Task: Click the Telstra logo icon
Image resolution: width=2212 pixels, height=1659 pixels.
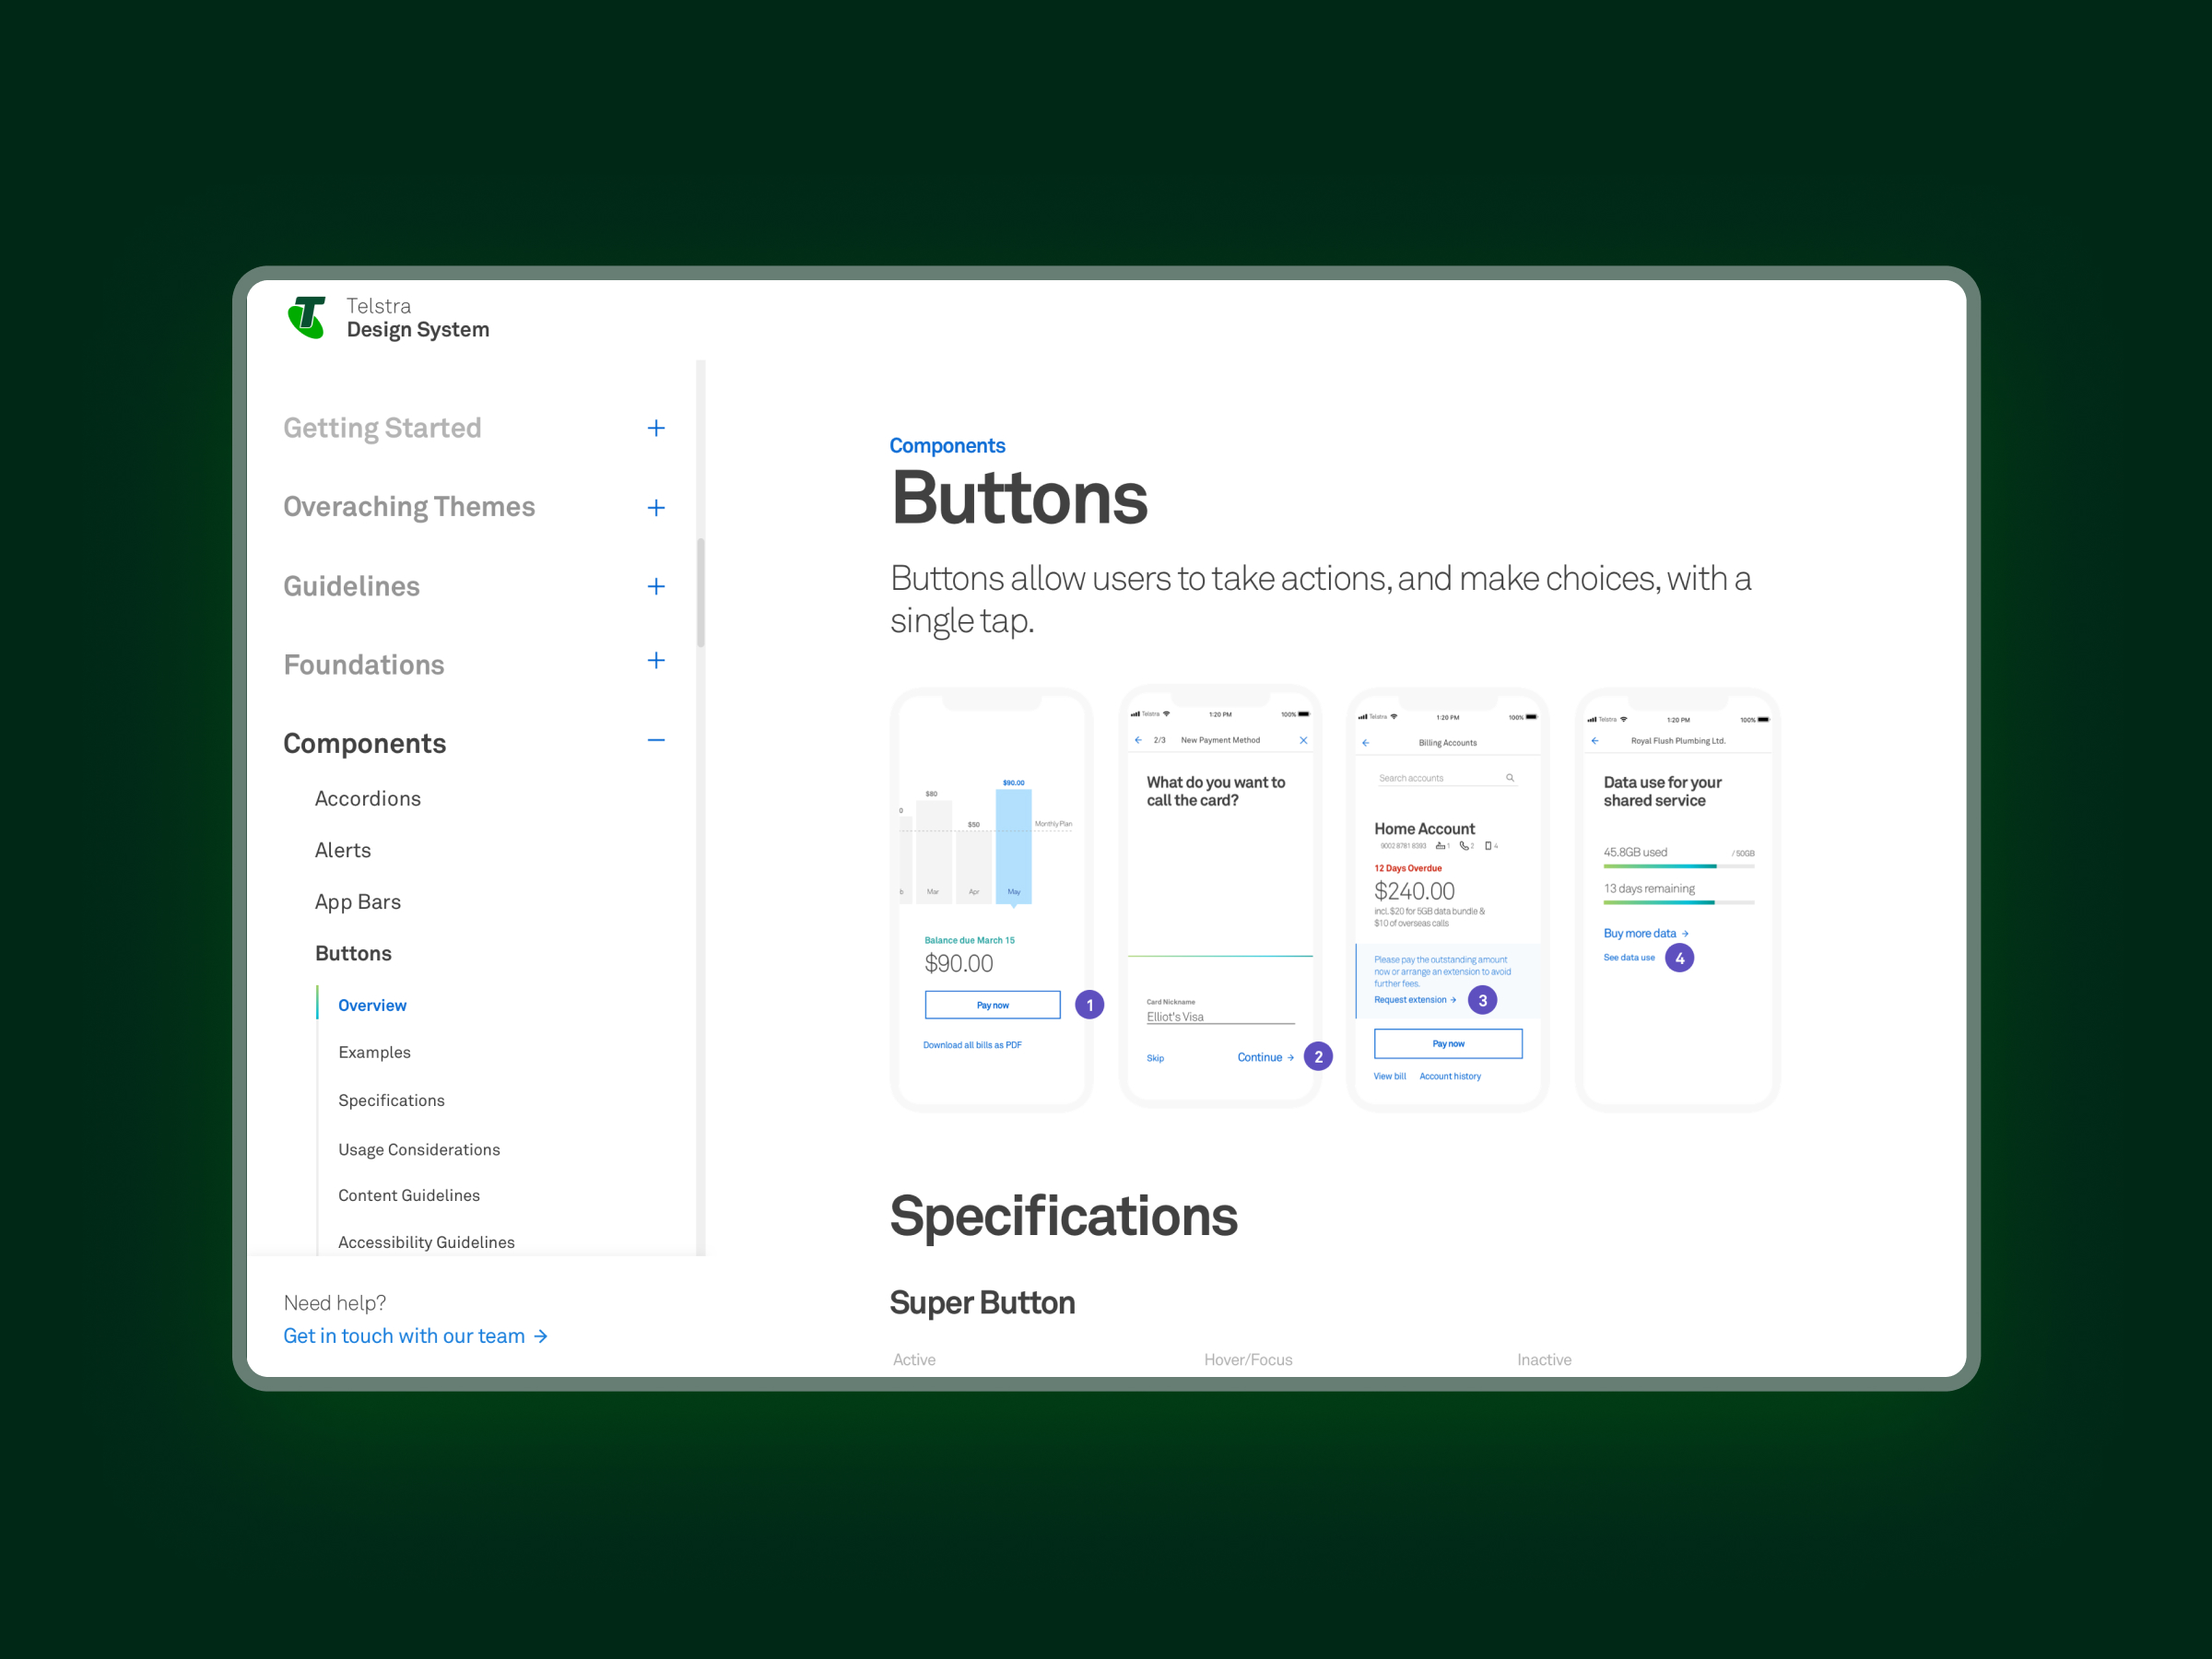Action: pos(307,318)
